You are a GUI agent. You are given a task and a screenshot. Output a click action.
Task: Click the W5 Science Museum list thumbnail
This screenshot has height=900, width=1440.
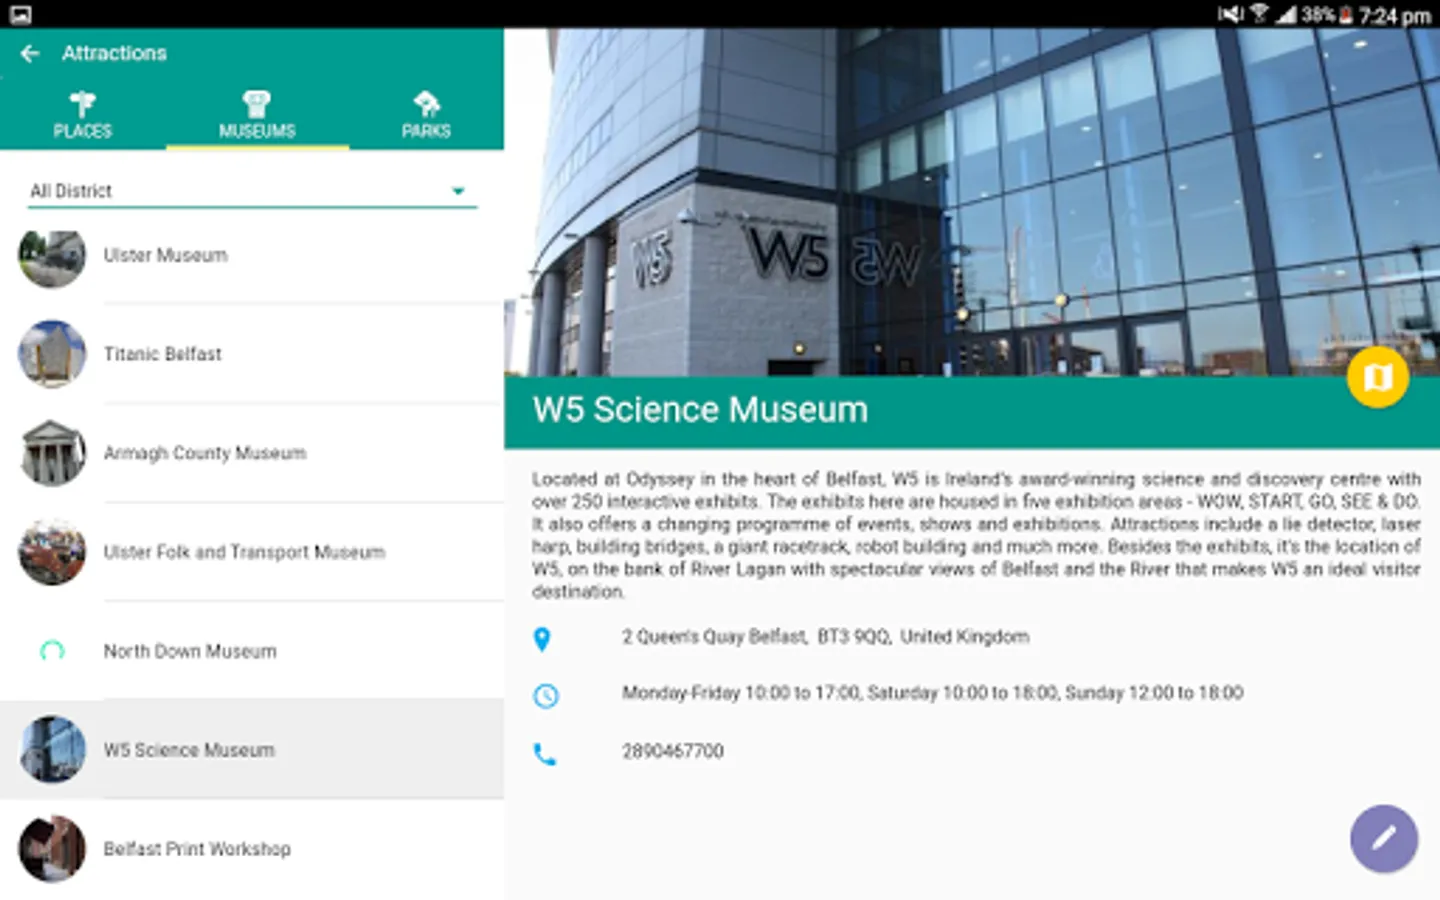click(x=52, y=749)
